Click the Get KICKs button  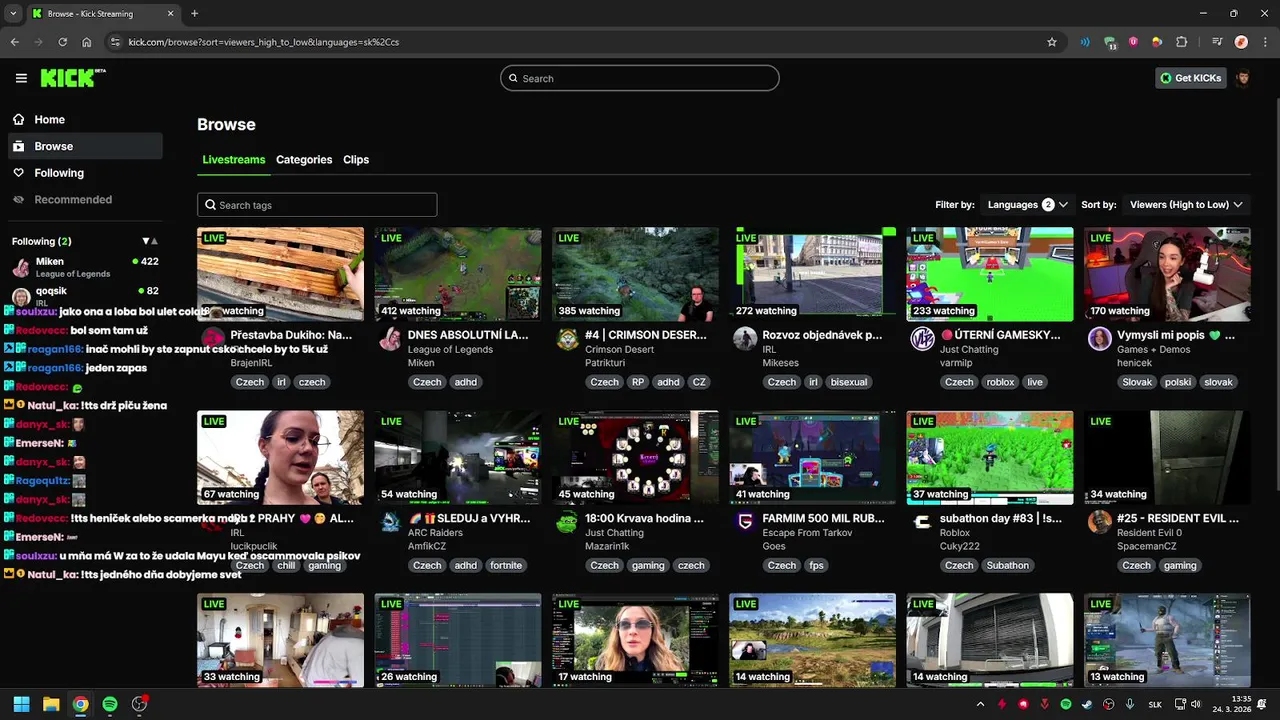click(1191, 78)
